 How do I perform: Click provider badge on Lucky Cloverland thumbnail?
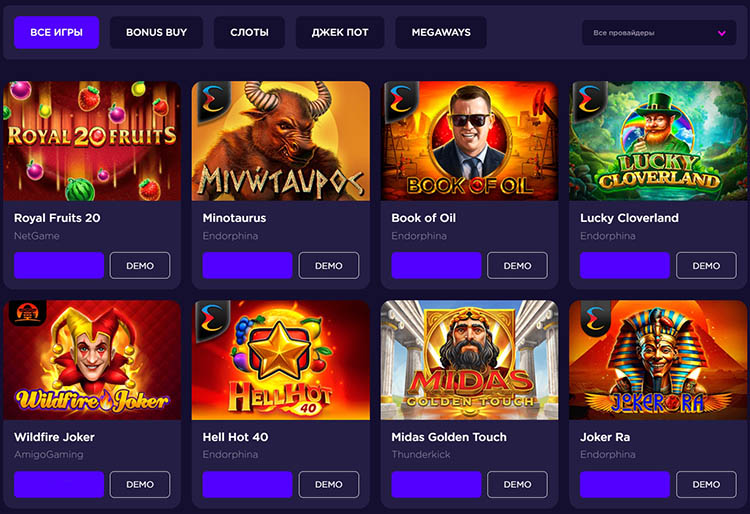(586, 100)
